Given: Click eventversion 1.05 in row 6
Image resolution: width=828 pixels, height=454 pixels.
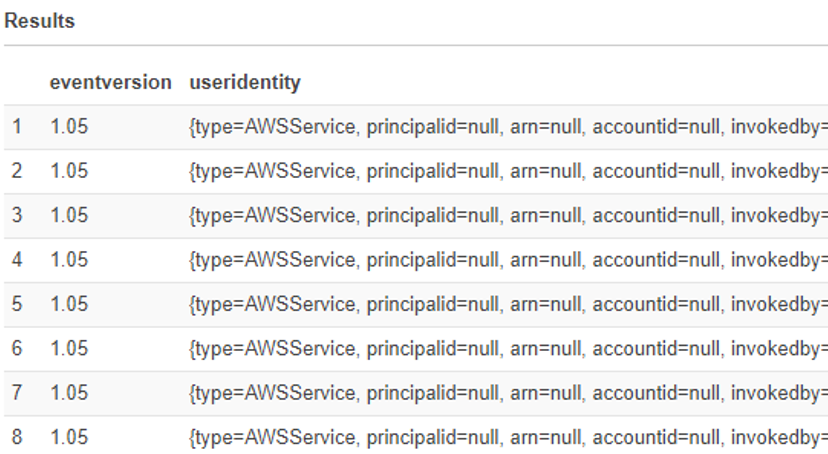Looking at the screenshot, I should click(x=69, y=348).
